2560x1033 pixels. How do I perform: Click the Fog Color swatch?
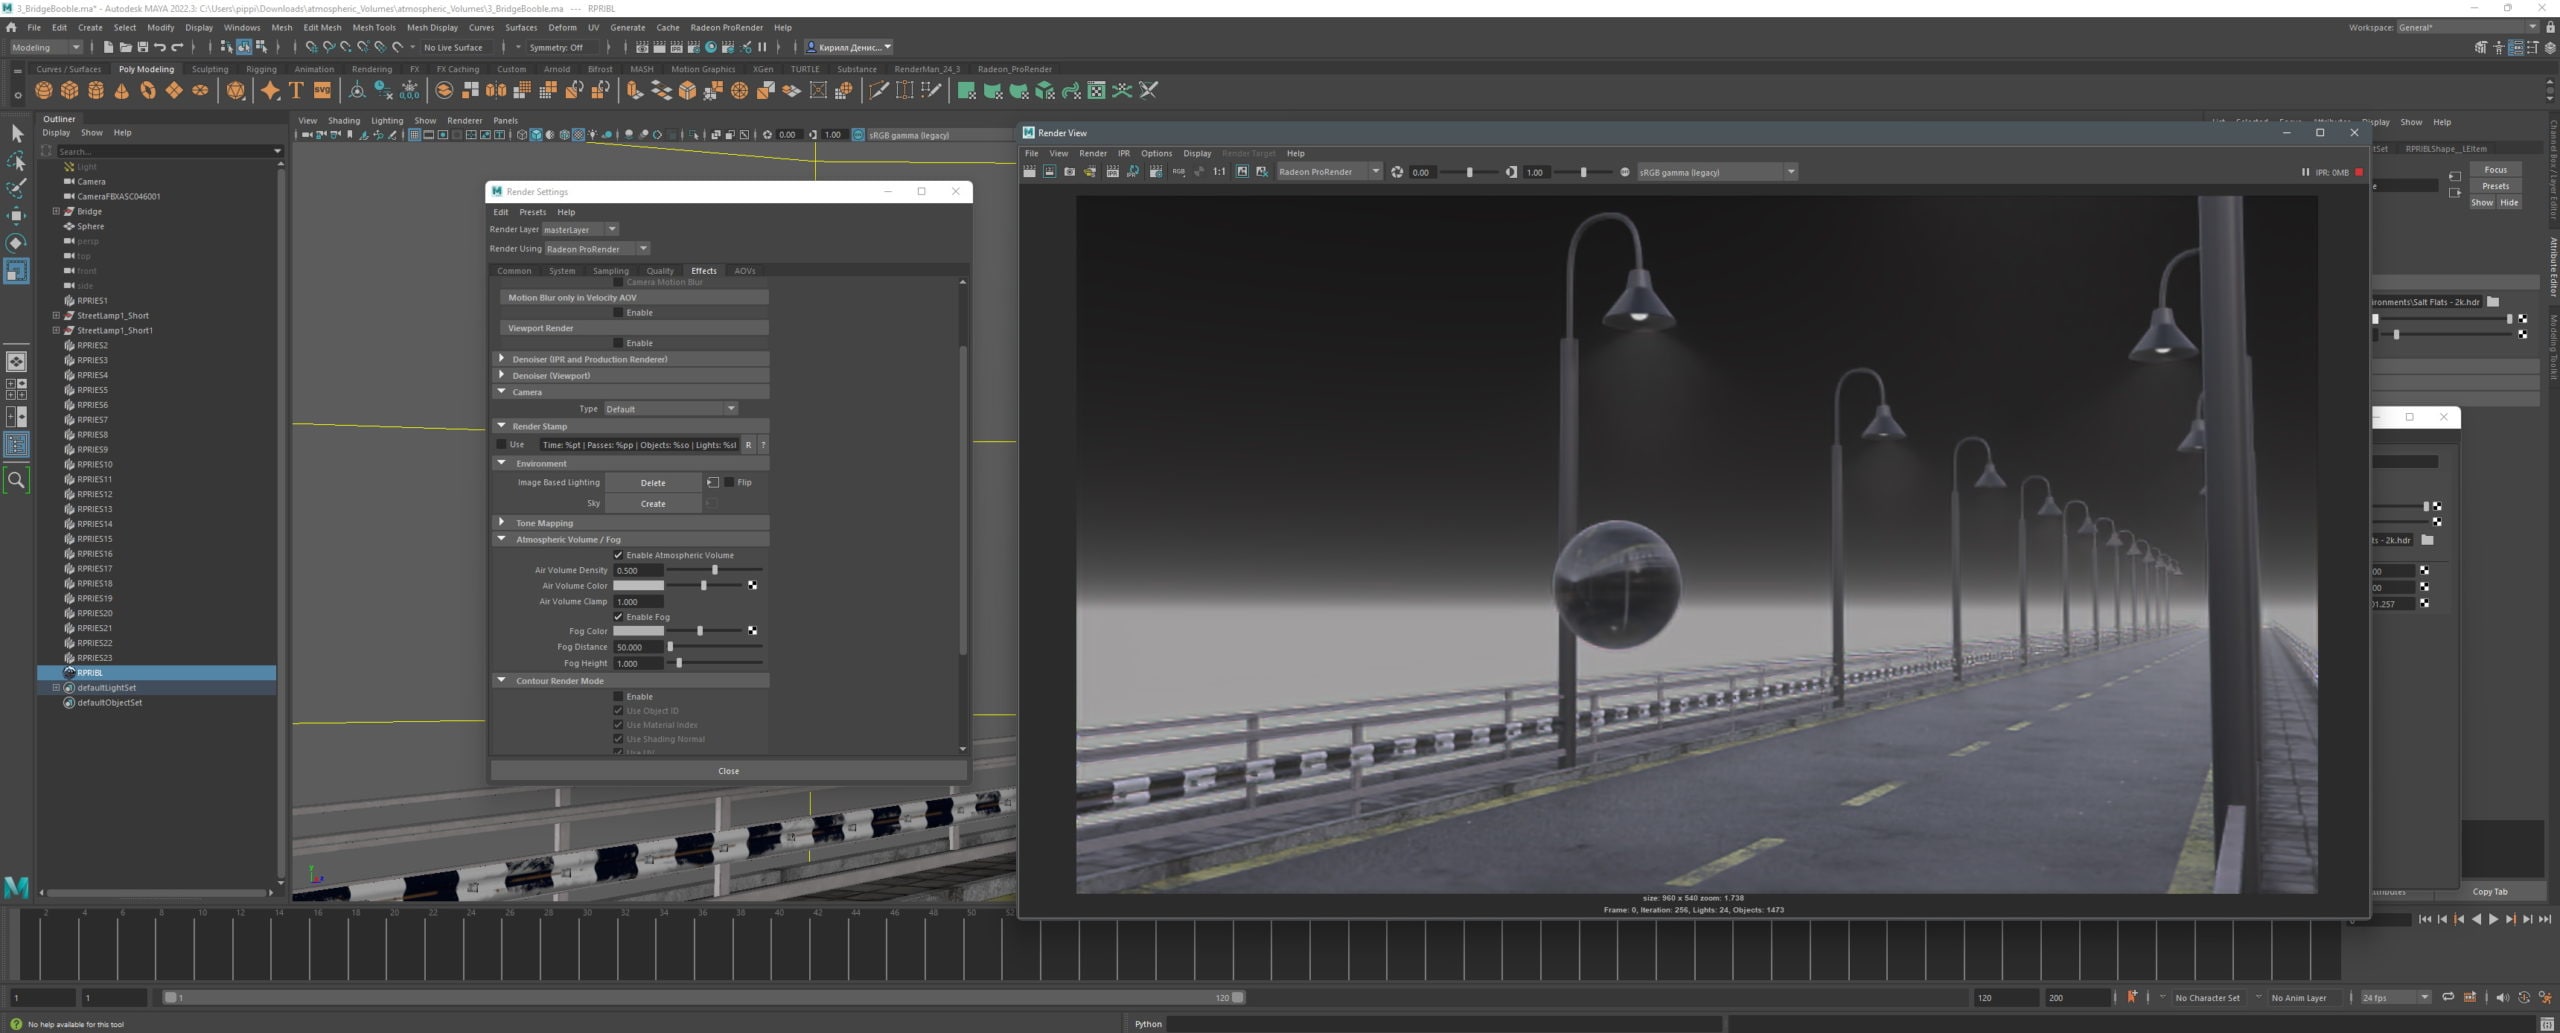638,631
